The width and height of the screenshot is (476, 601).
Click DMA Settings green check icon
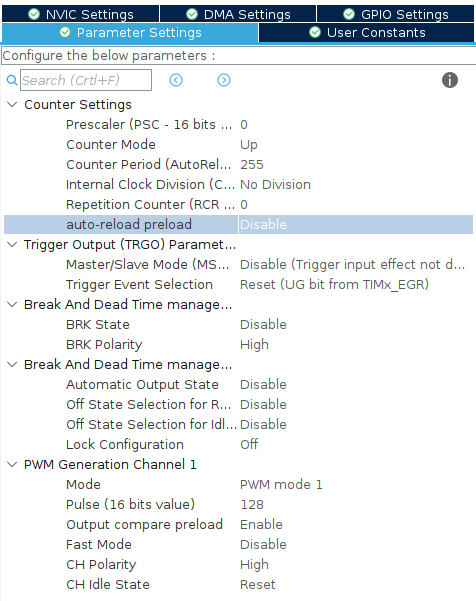(192, 15)
